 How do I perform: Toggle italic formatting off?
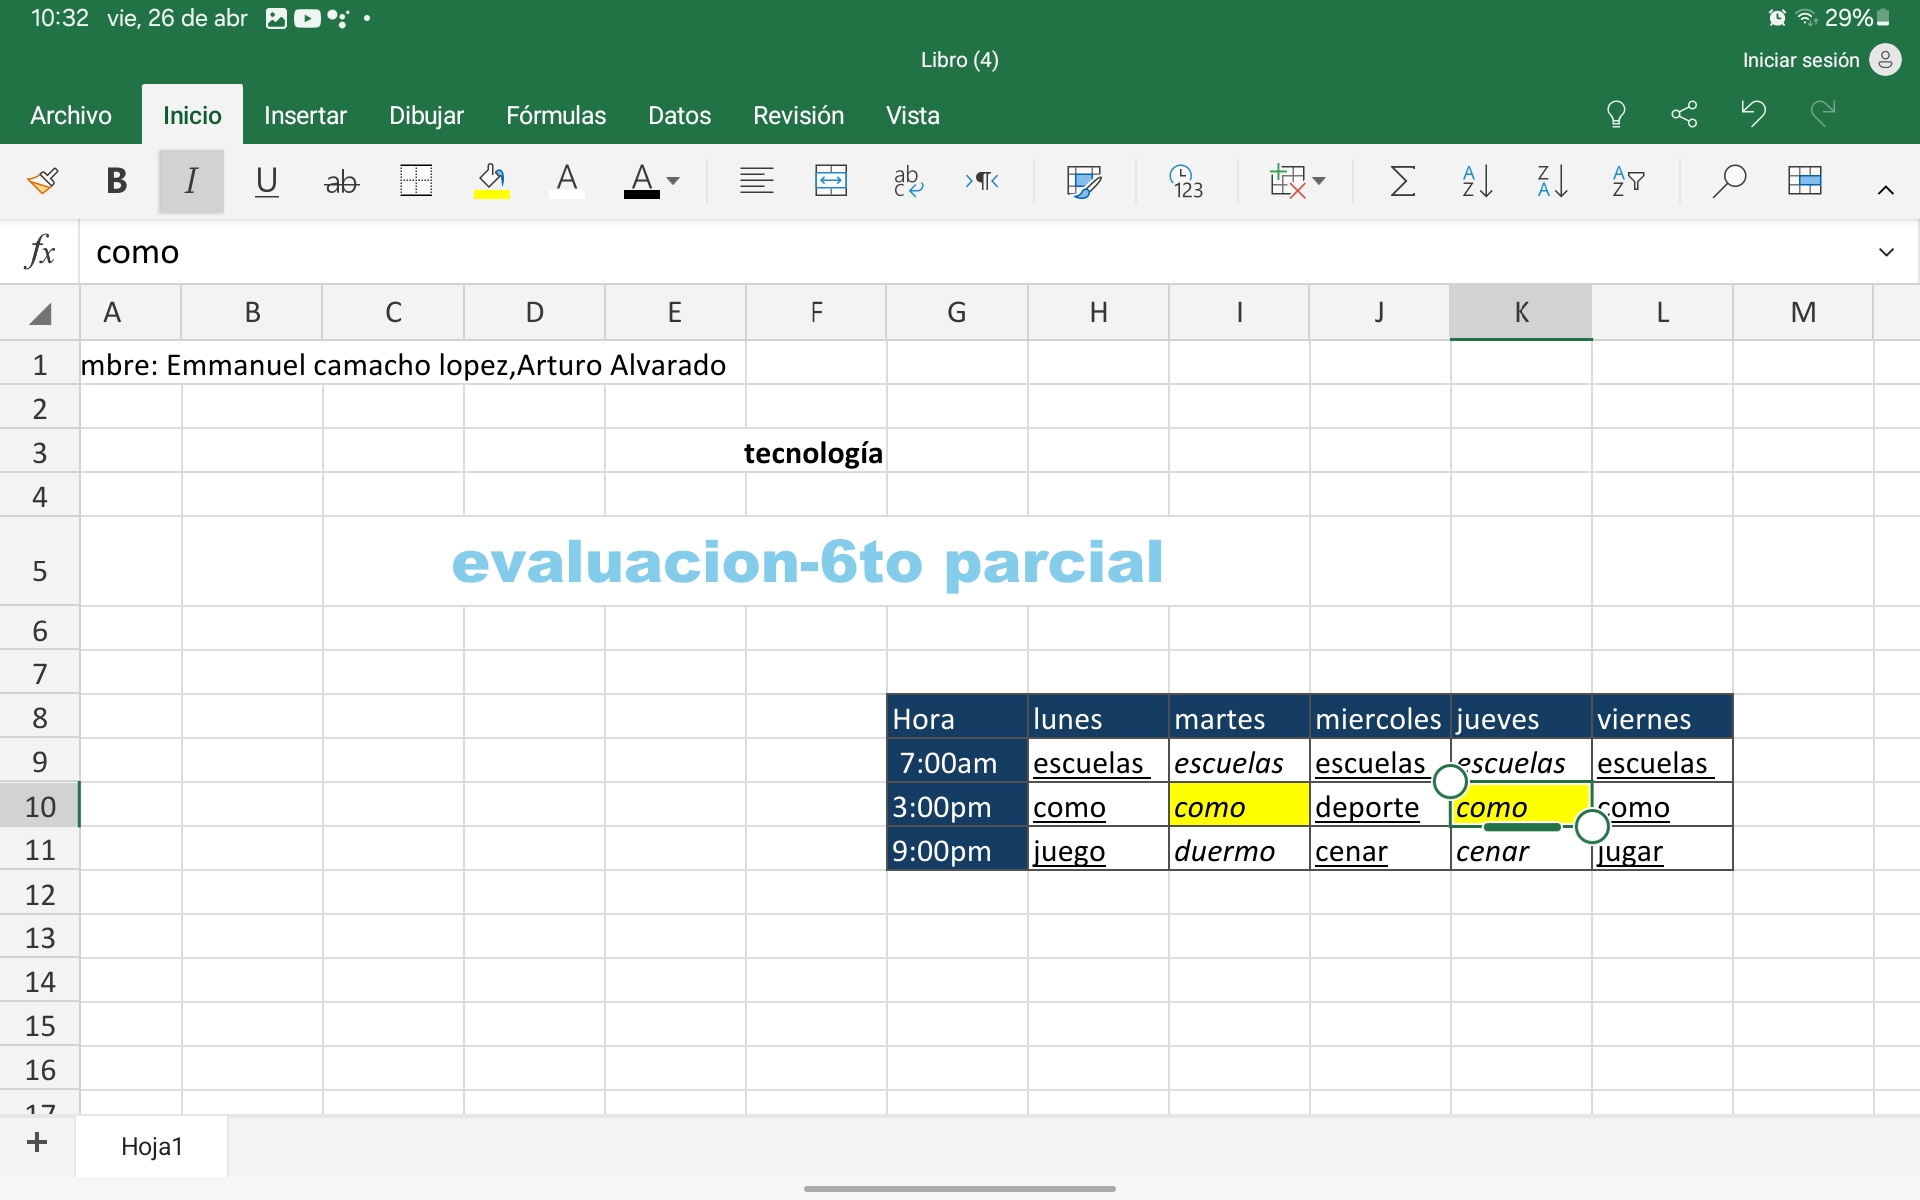[191, 181]
